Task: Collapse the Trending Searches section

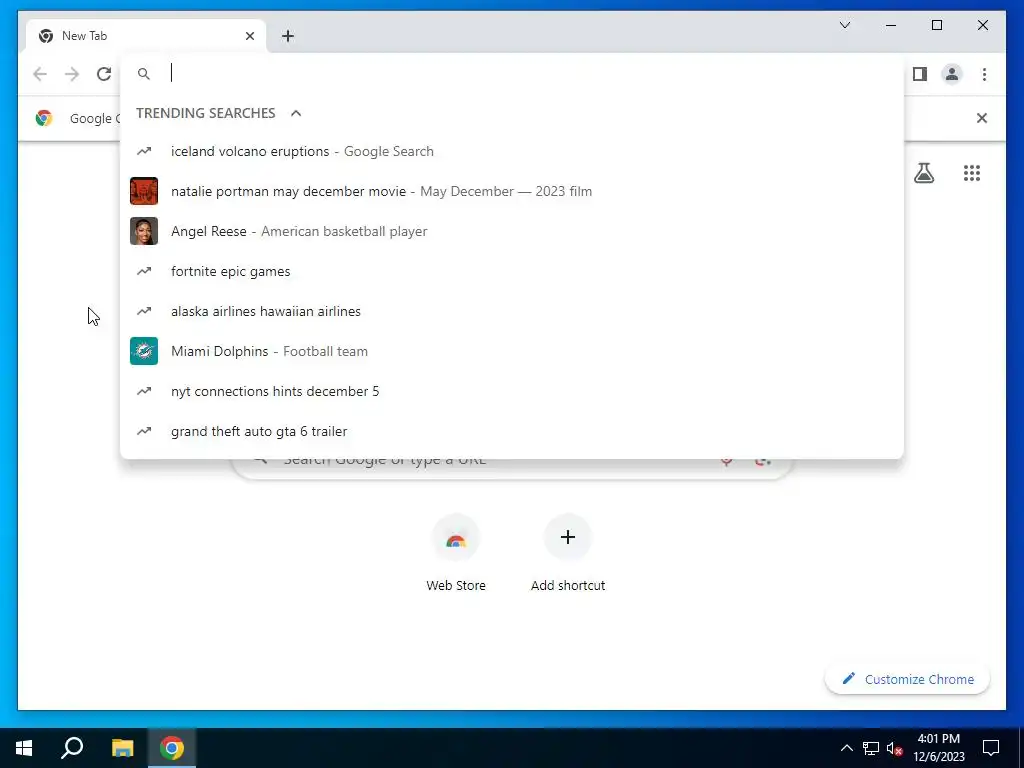Action: pos(296,113)
